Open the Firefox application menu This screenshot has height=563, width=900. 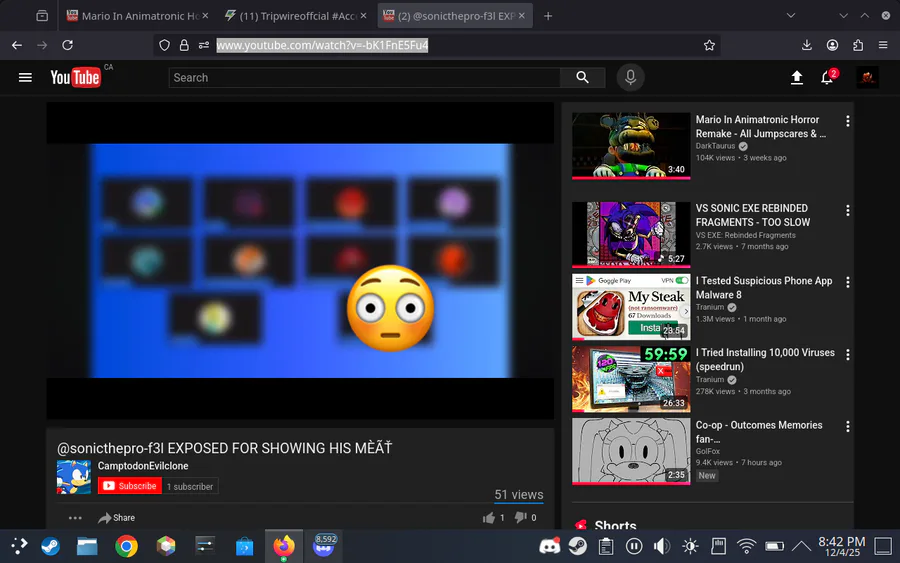pyautogui.click(x=883, y=45)
